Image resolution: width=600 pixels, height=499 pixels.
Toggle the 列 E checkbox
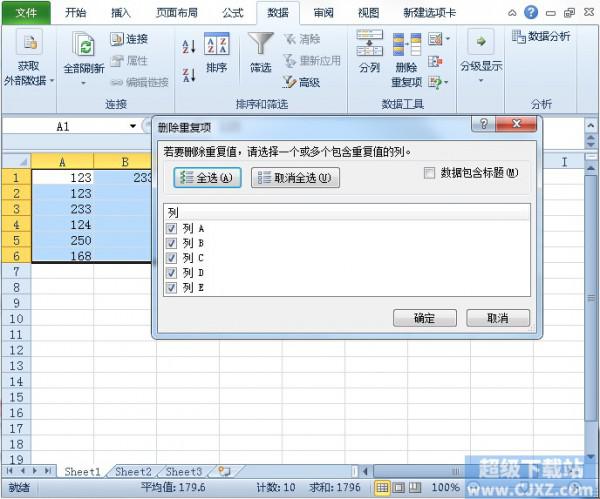(x=173, y=288)
